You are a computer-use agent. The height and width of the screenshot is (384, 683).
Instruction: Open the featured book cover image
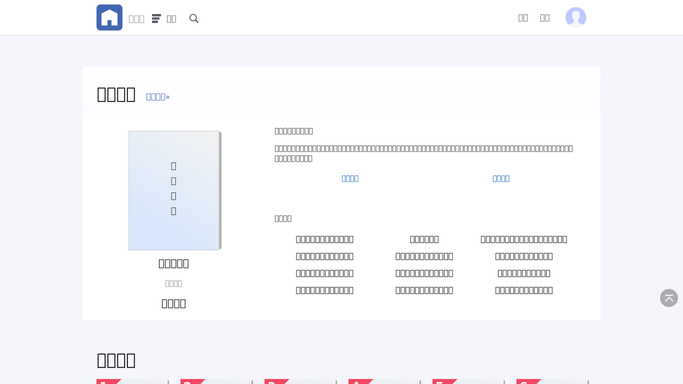[x=174, y=190]
